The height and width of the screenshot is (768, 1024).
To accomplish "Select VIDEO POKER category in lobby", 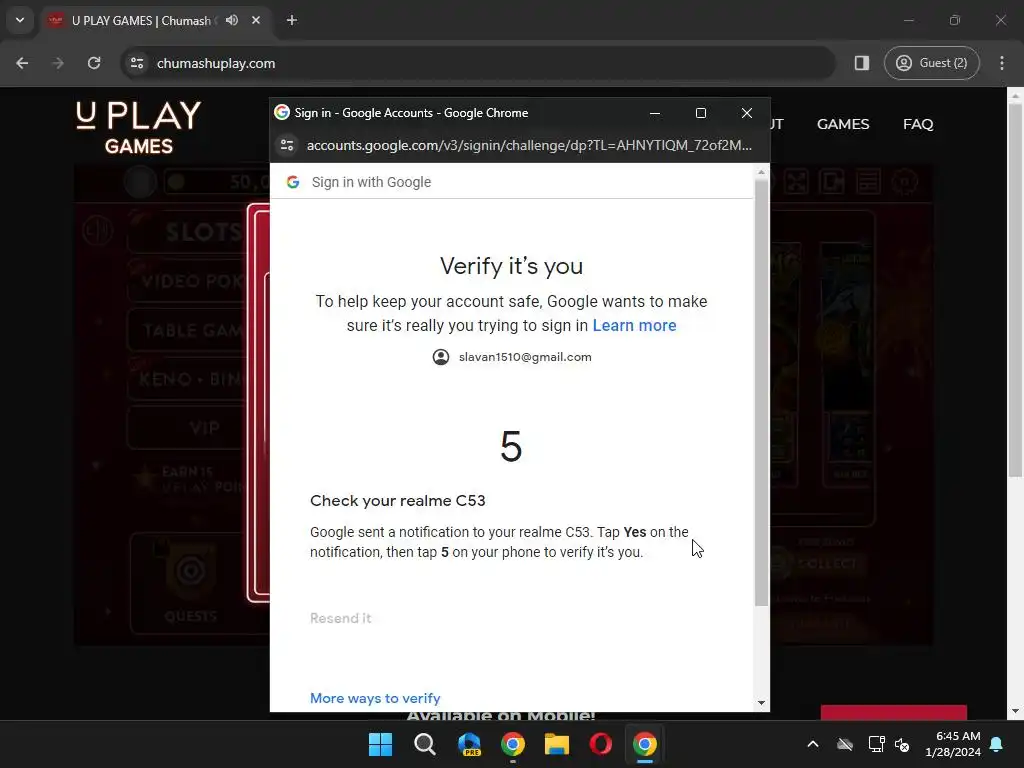I will [189, 281].
